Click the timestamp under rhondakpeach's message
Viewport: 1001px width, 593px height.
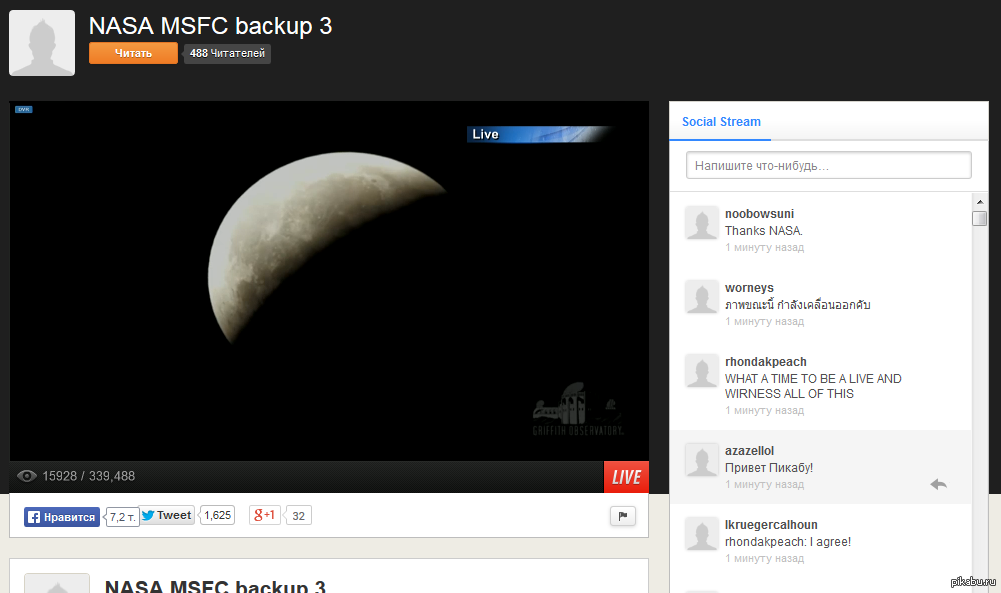pos(764,410)
